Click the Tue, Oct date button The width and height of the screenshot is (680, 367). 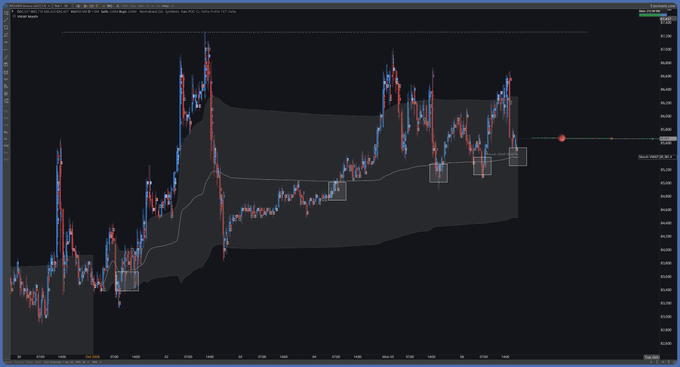pyautogui.click(x=651, y=357)
